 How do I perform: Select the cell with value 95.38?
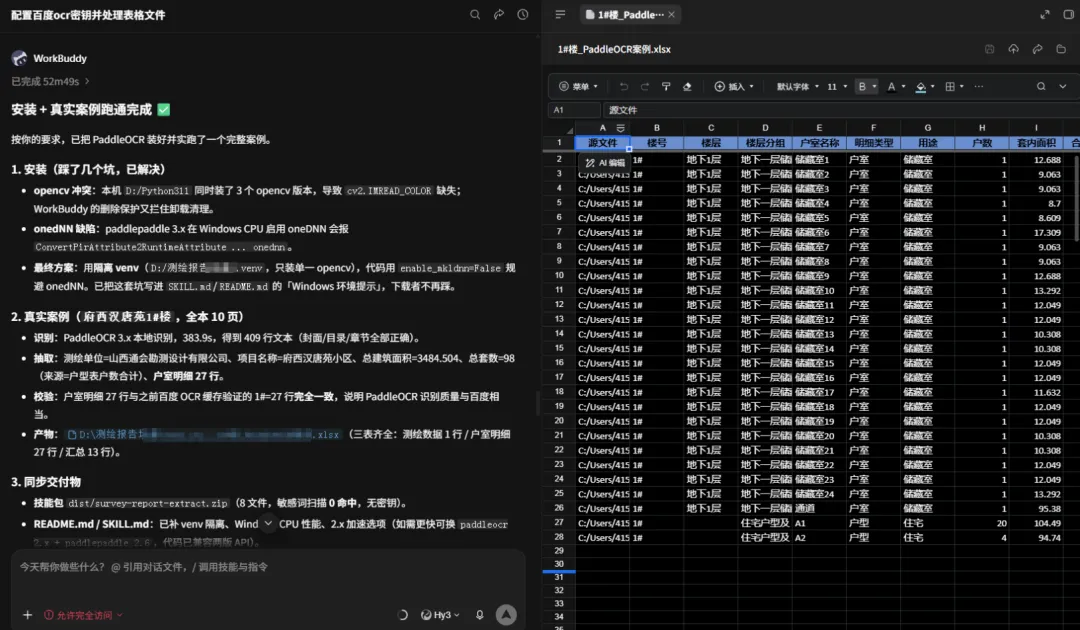[x=1036, y=508]
